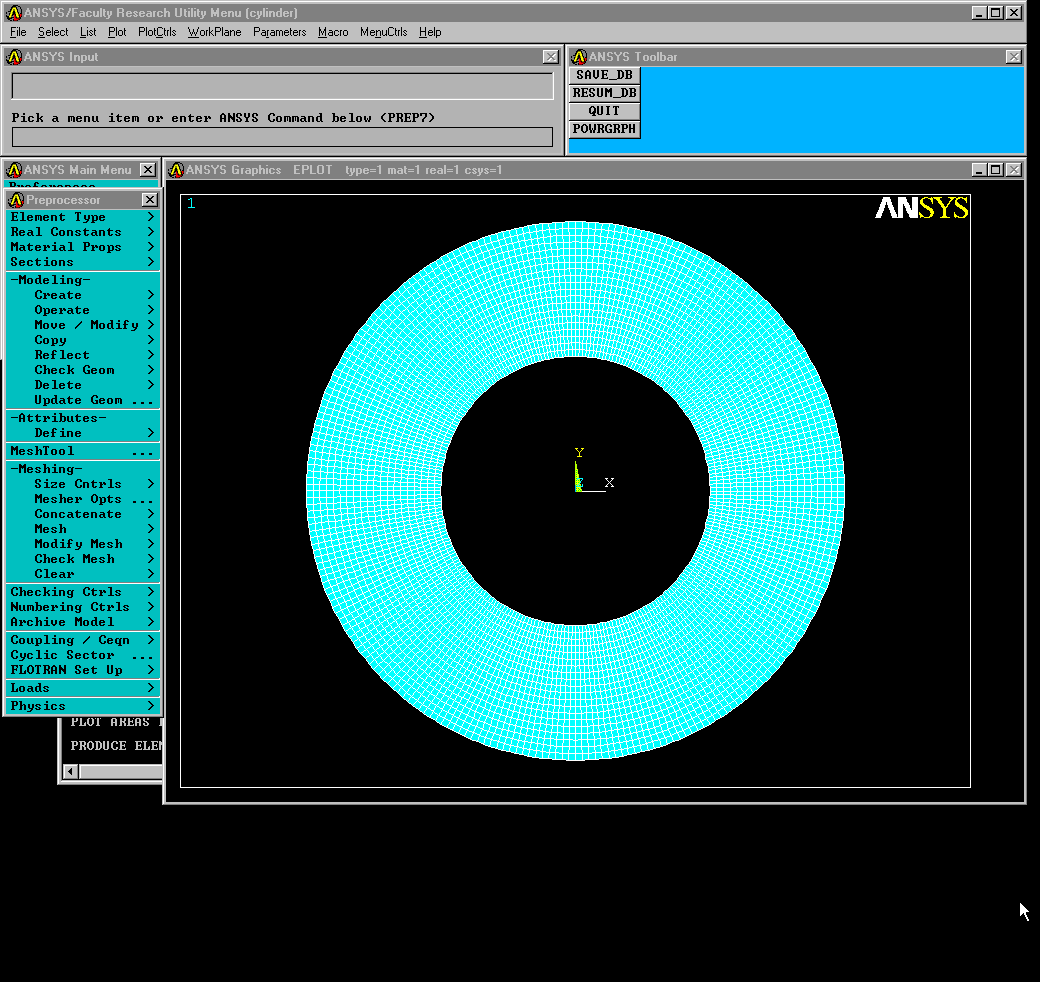This screenshot has width=1040, height=982.
Task: Open the Parameters menu
Action: click(x=279, y=32)
